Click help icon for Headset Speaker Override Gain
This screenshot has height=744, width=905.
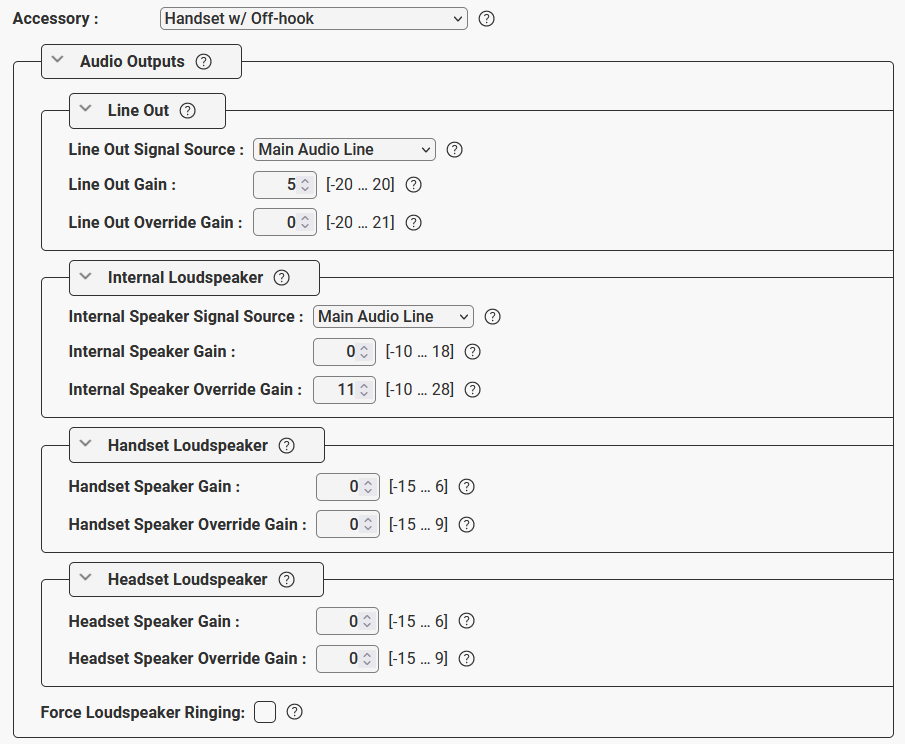466,659
